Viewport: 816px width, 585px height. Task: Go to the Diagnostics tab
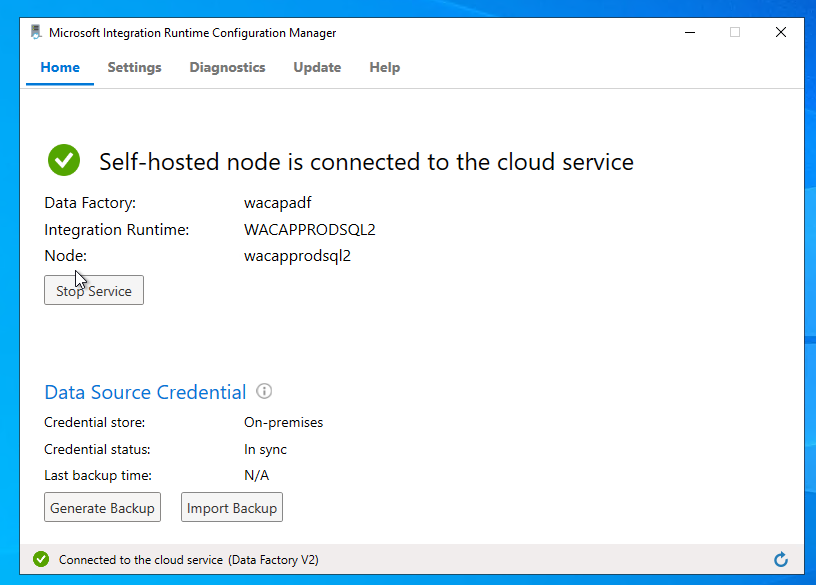227,67
